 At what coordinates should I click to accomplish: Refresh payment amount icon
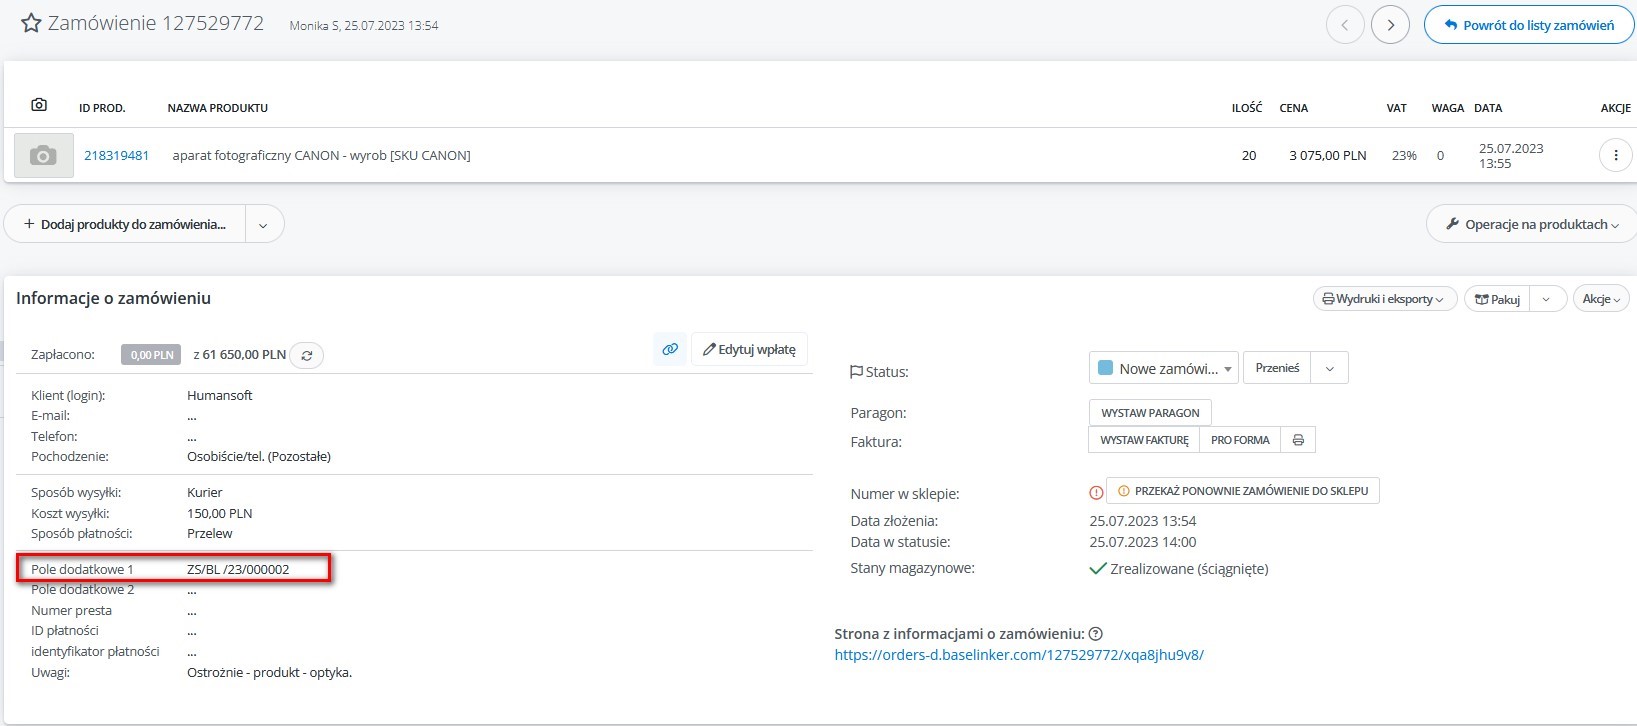307,355
